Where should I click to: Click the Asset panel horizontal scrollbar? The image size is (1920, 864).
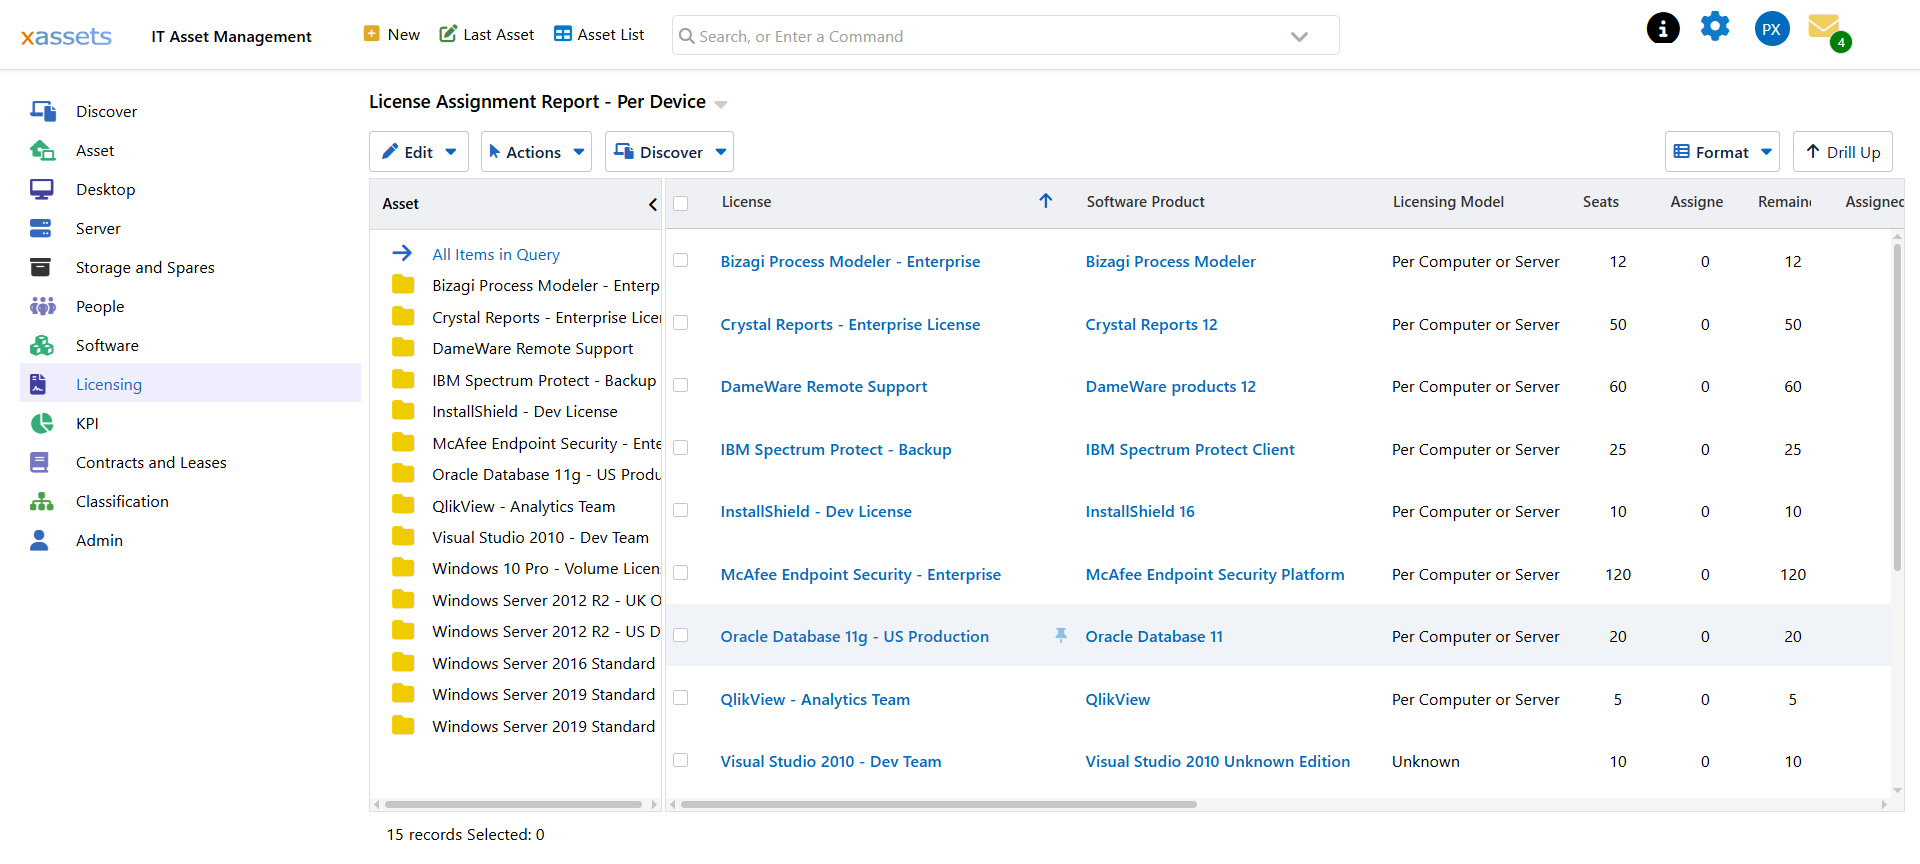pos(513,804)
